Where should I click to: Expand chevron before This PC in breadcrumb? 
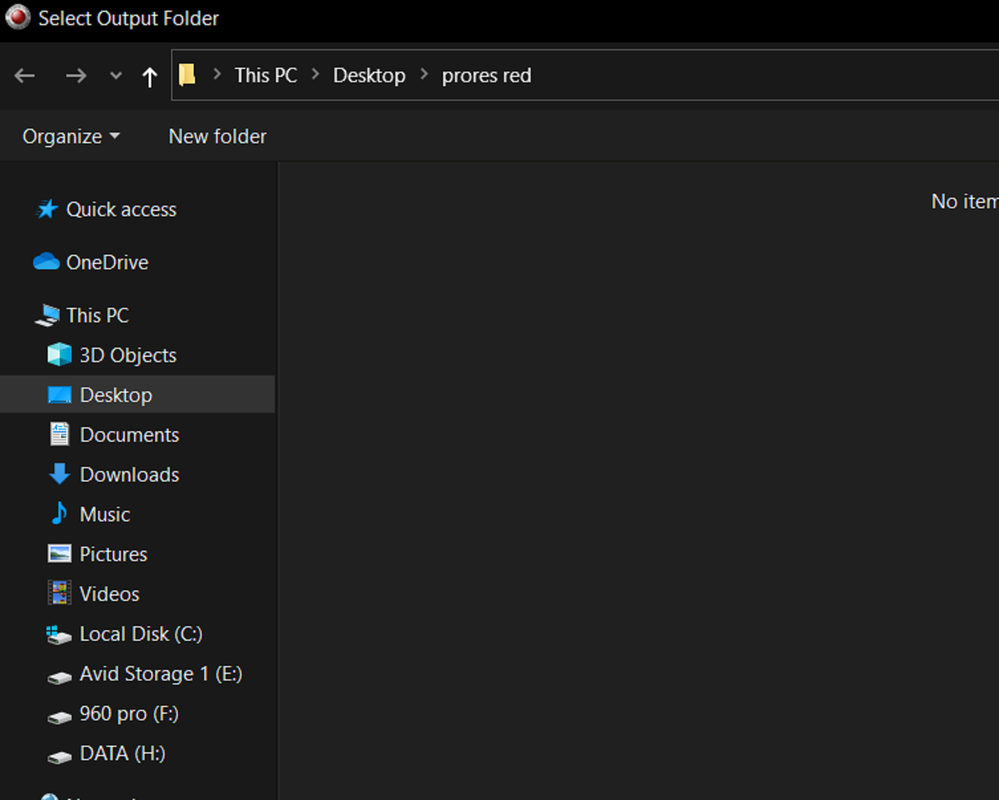click(x=217, y=75)
